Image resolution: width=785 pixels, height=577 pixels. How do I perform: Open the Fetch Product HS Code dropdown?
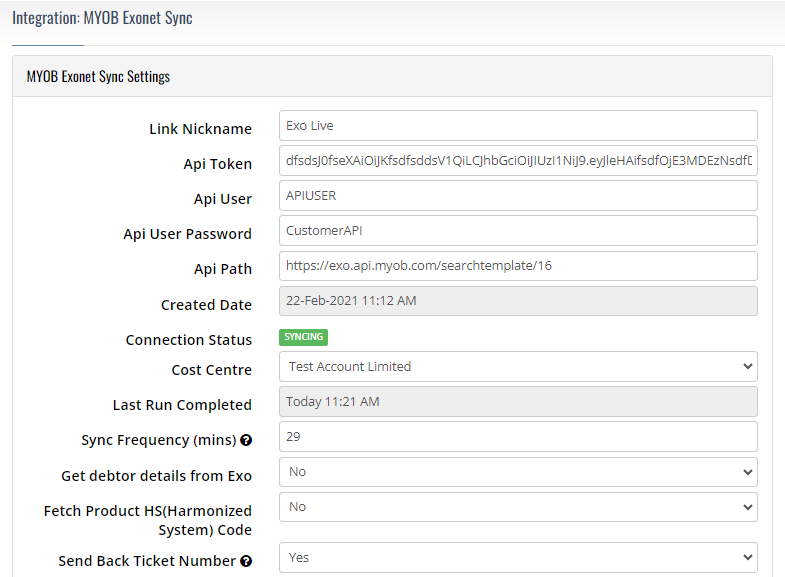click(x=518, y=506)
